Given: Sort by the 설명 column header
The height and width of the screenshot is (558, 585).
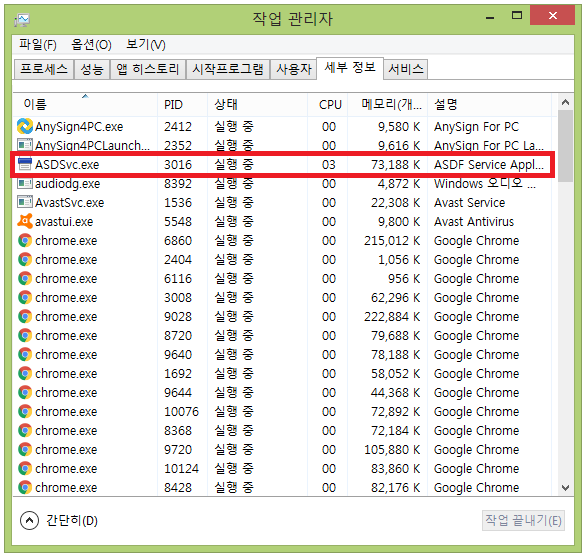Looking at the screenshot, I should click(489, 104).
